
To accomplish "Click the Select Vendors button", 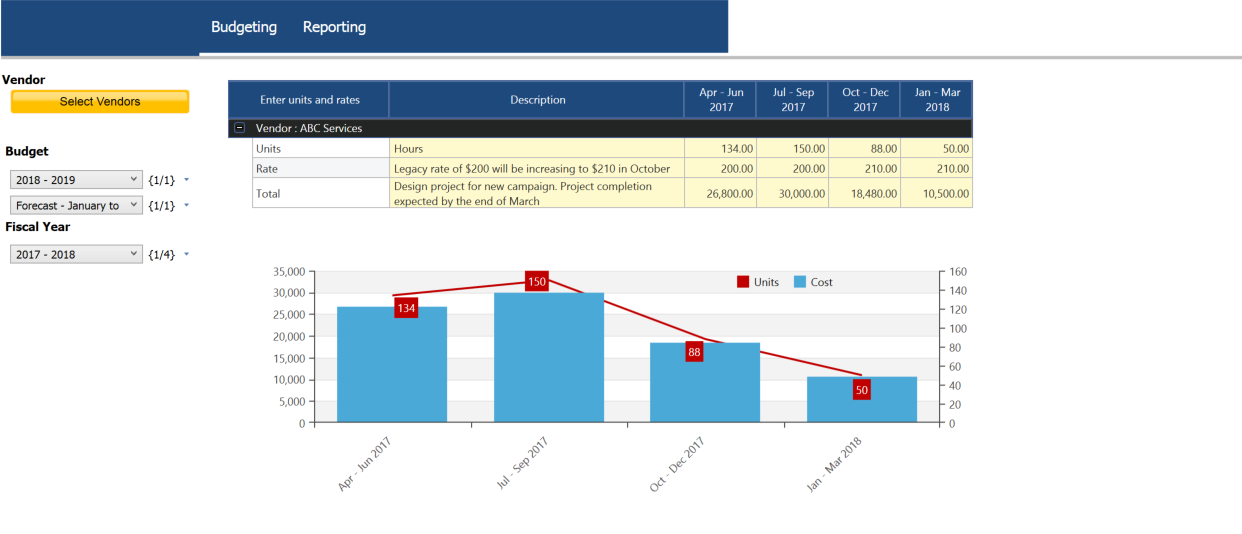I will coord(100,101).
